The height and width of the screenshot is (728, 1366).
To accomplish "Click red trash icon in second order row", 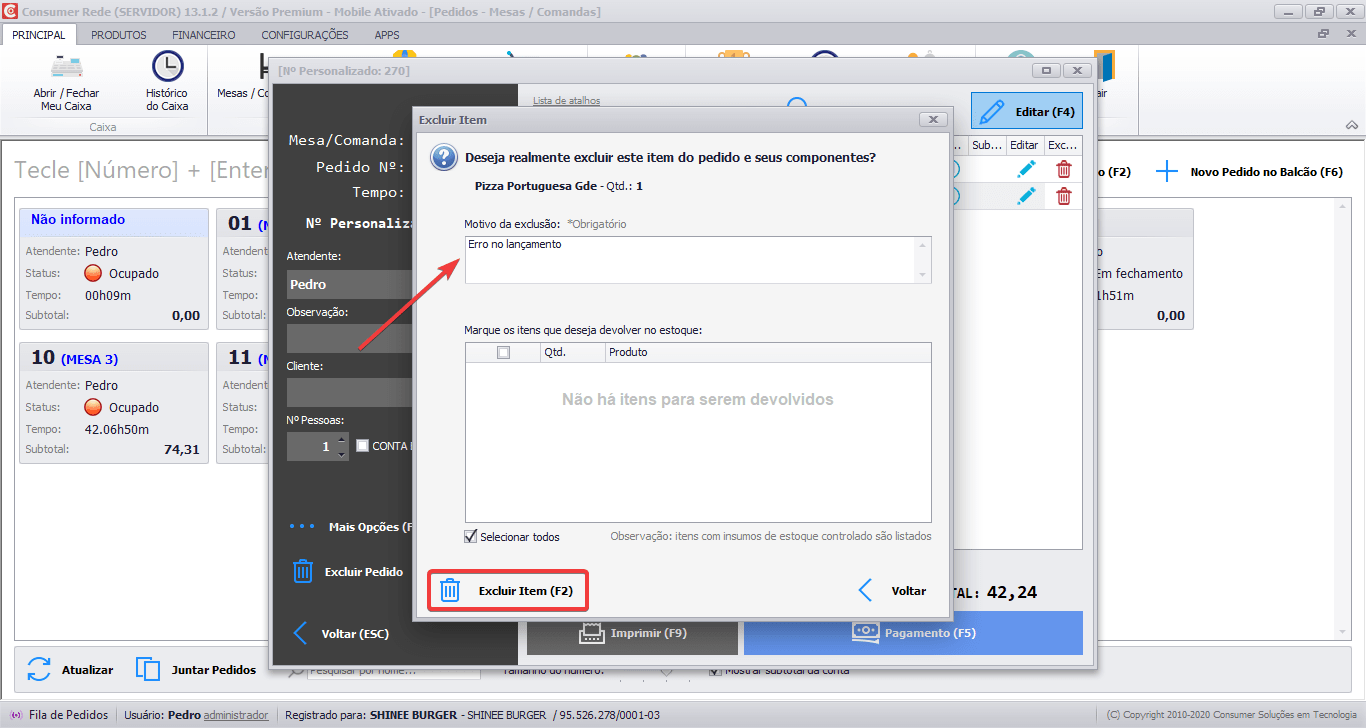I will point(1064,196).
